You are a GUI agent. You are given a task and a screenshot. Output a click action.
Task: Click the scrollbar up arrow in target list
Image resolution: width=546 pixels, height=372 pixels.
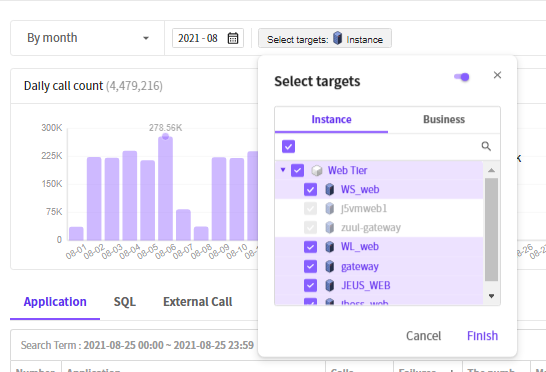[x=491, y=170]
